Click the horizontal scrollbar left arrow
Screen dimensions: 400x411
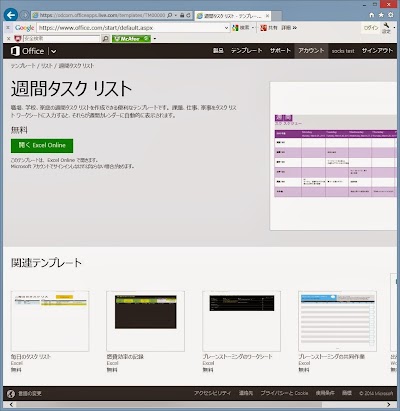point(11,405)
